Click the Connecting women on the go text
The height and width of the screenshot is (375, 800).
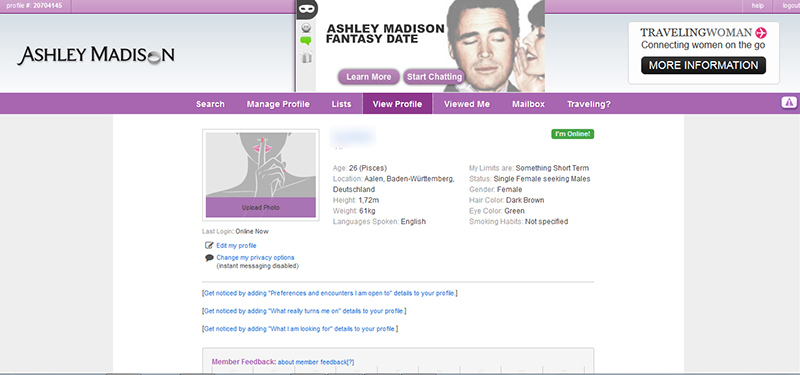(704, 45)
